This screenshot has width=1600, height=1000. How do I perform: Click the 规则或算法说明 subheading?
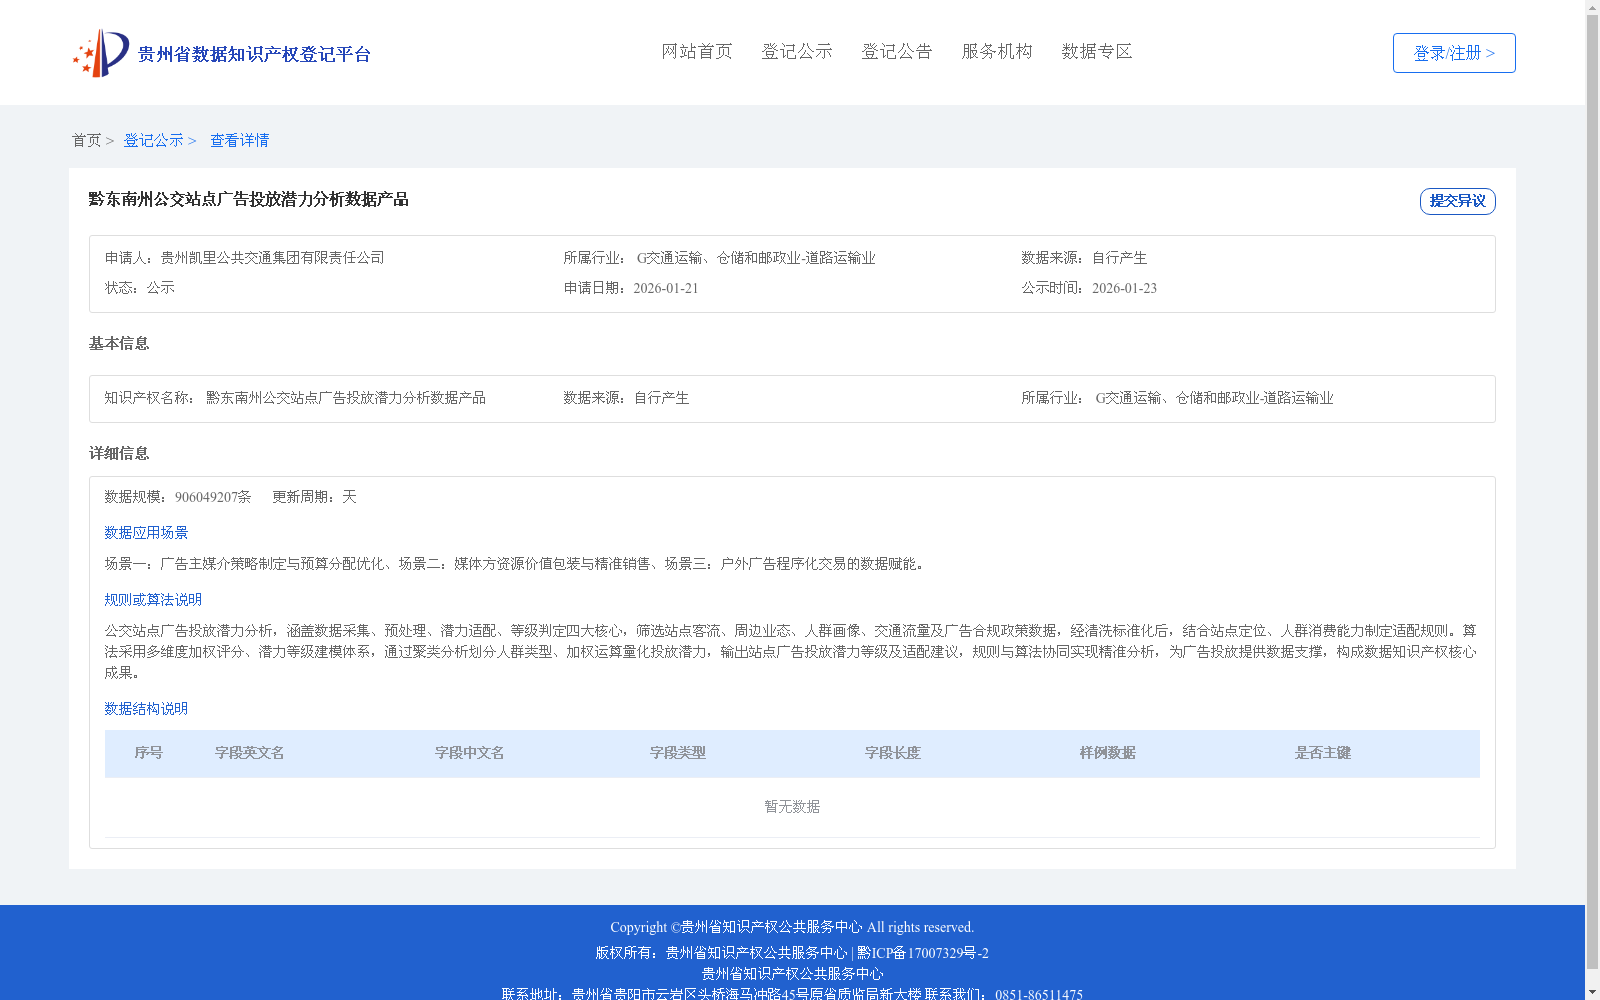[153, 600]
